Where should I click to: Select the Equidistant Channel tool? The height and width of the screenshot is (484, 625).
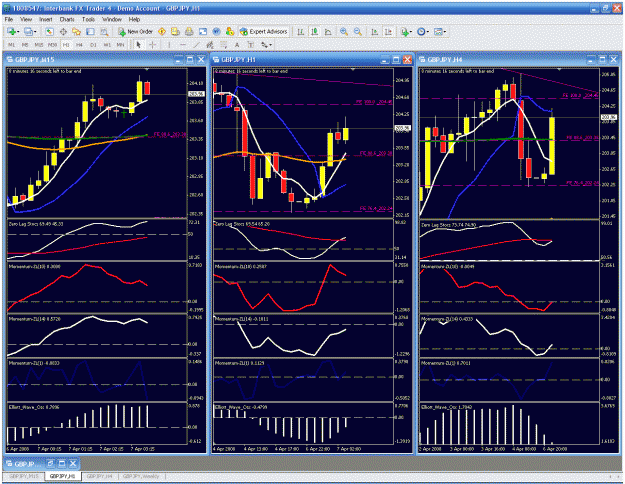coord(210,45)
